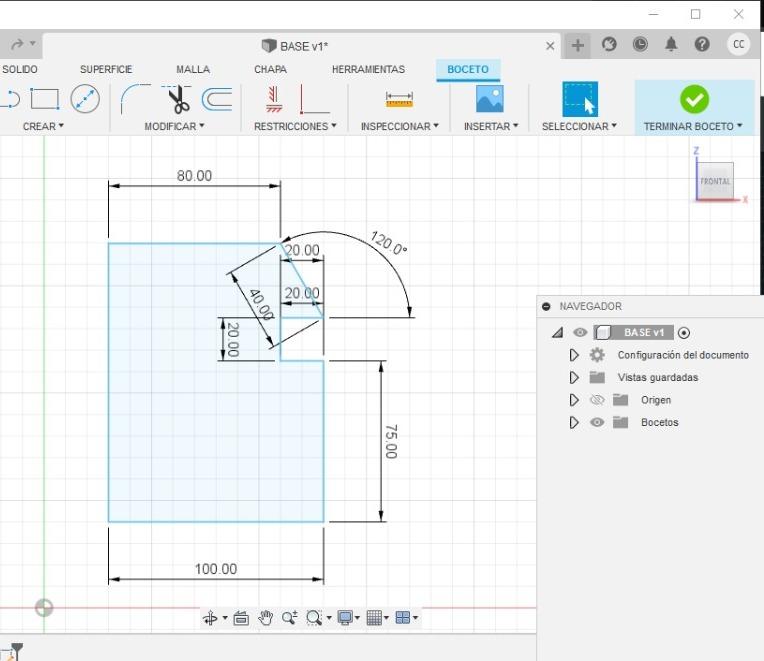764x661 pixels.
Task: Select the 75.00 dimension value
Action: [x=391, y=441]
